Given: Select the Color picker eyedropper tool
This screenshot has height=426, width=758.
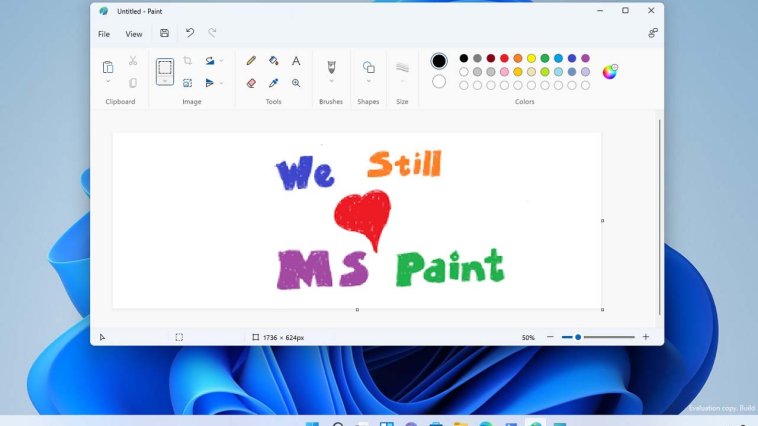Looking at the screenshot, I should coord(274,83).
